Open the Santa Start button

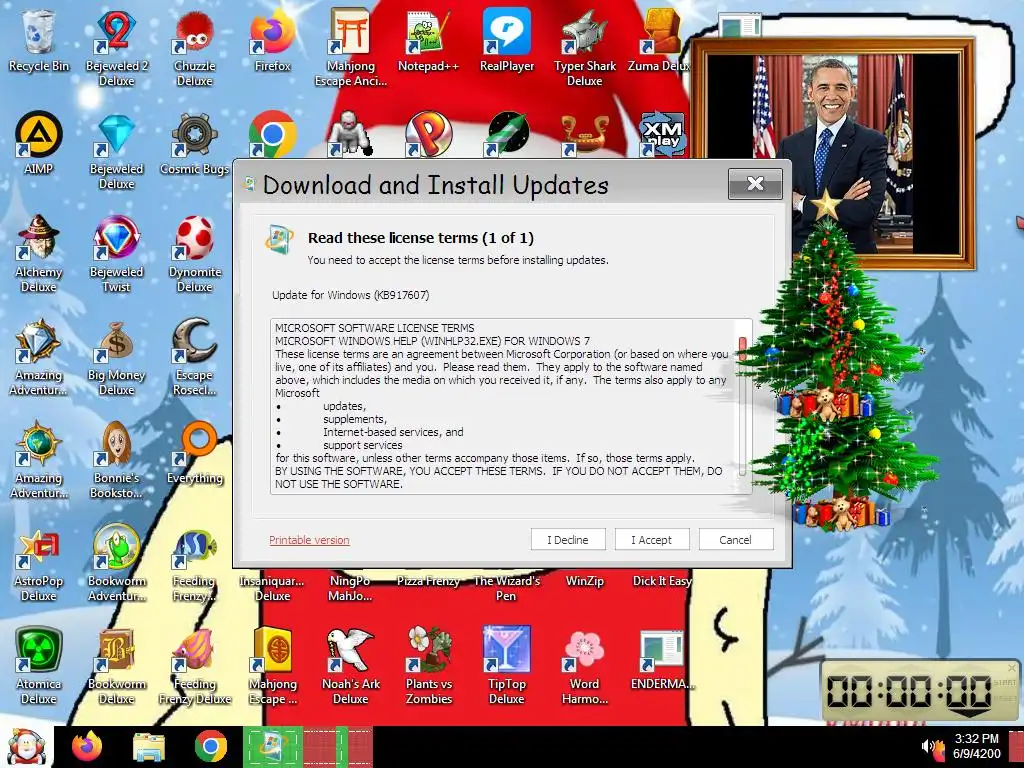tap(25, 747)
